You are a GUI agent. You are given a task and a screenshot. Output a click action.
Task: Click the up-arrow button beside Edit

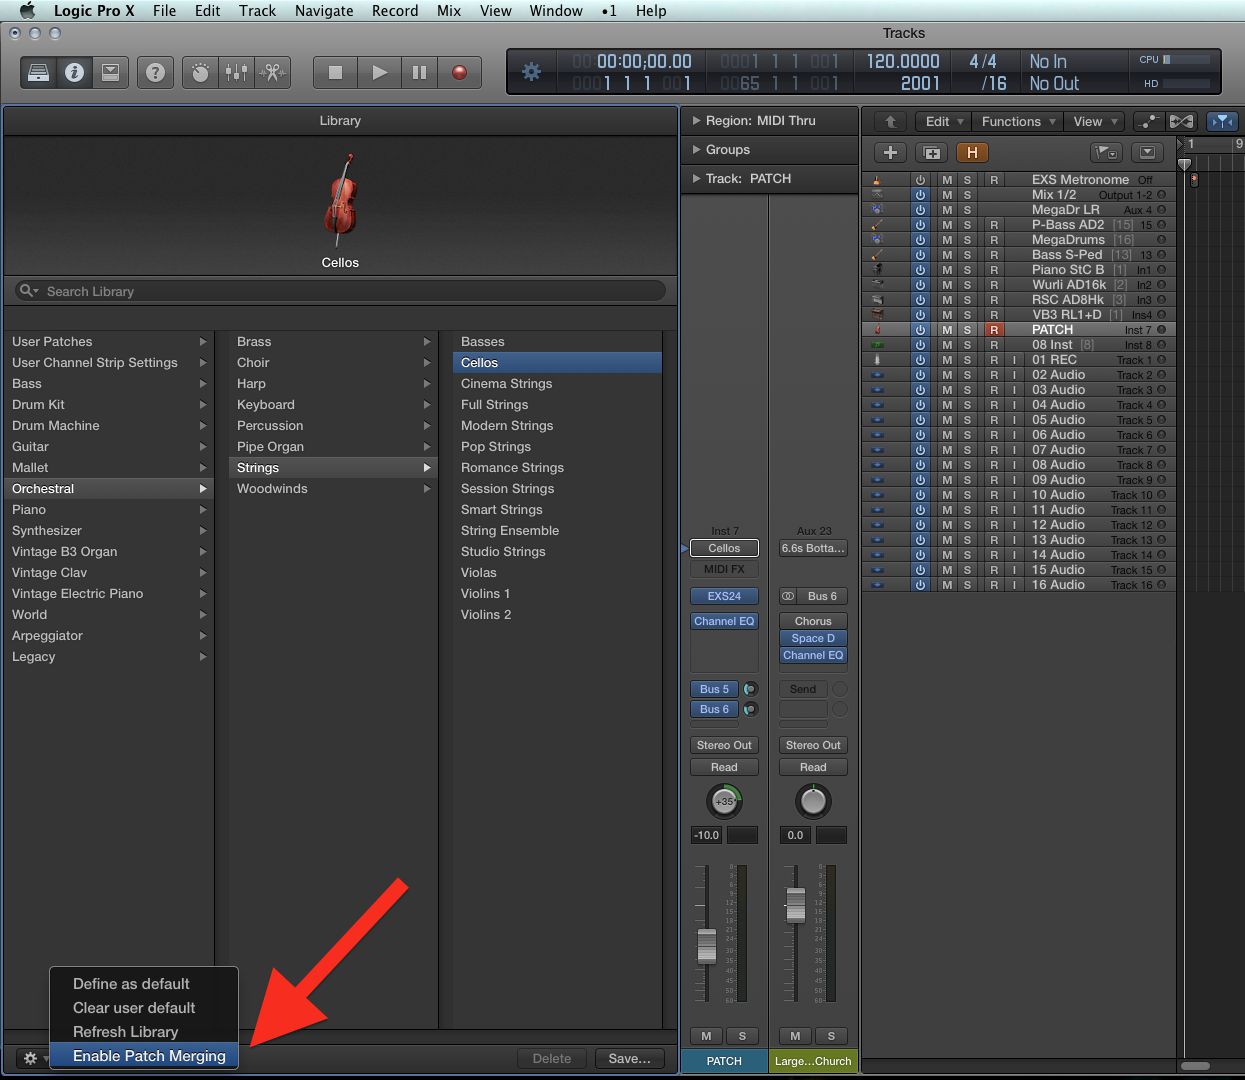(890, 122)
